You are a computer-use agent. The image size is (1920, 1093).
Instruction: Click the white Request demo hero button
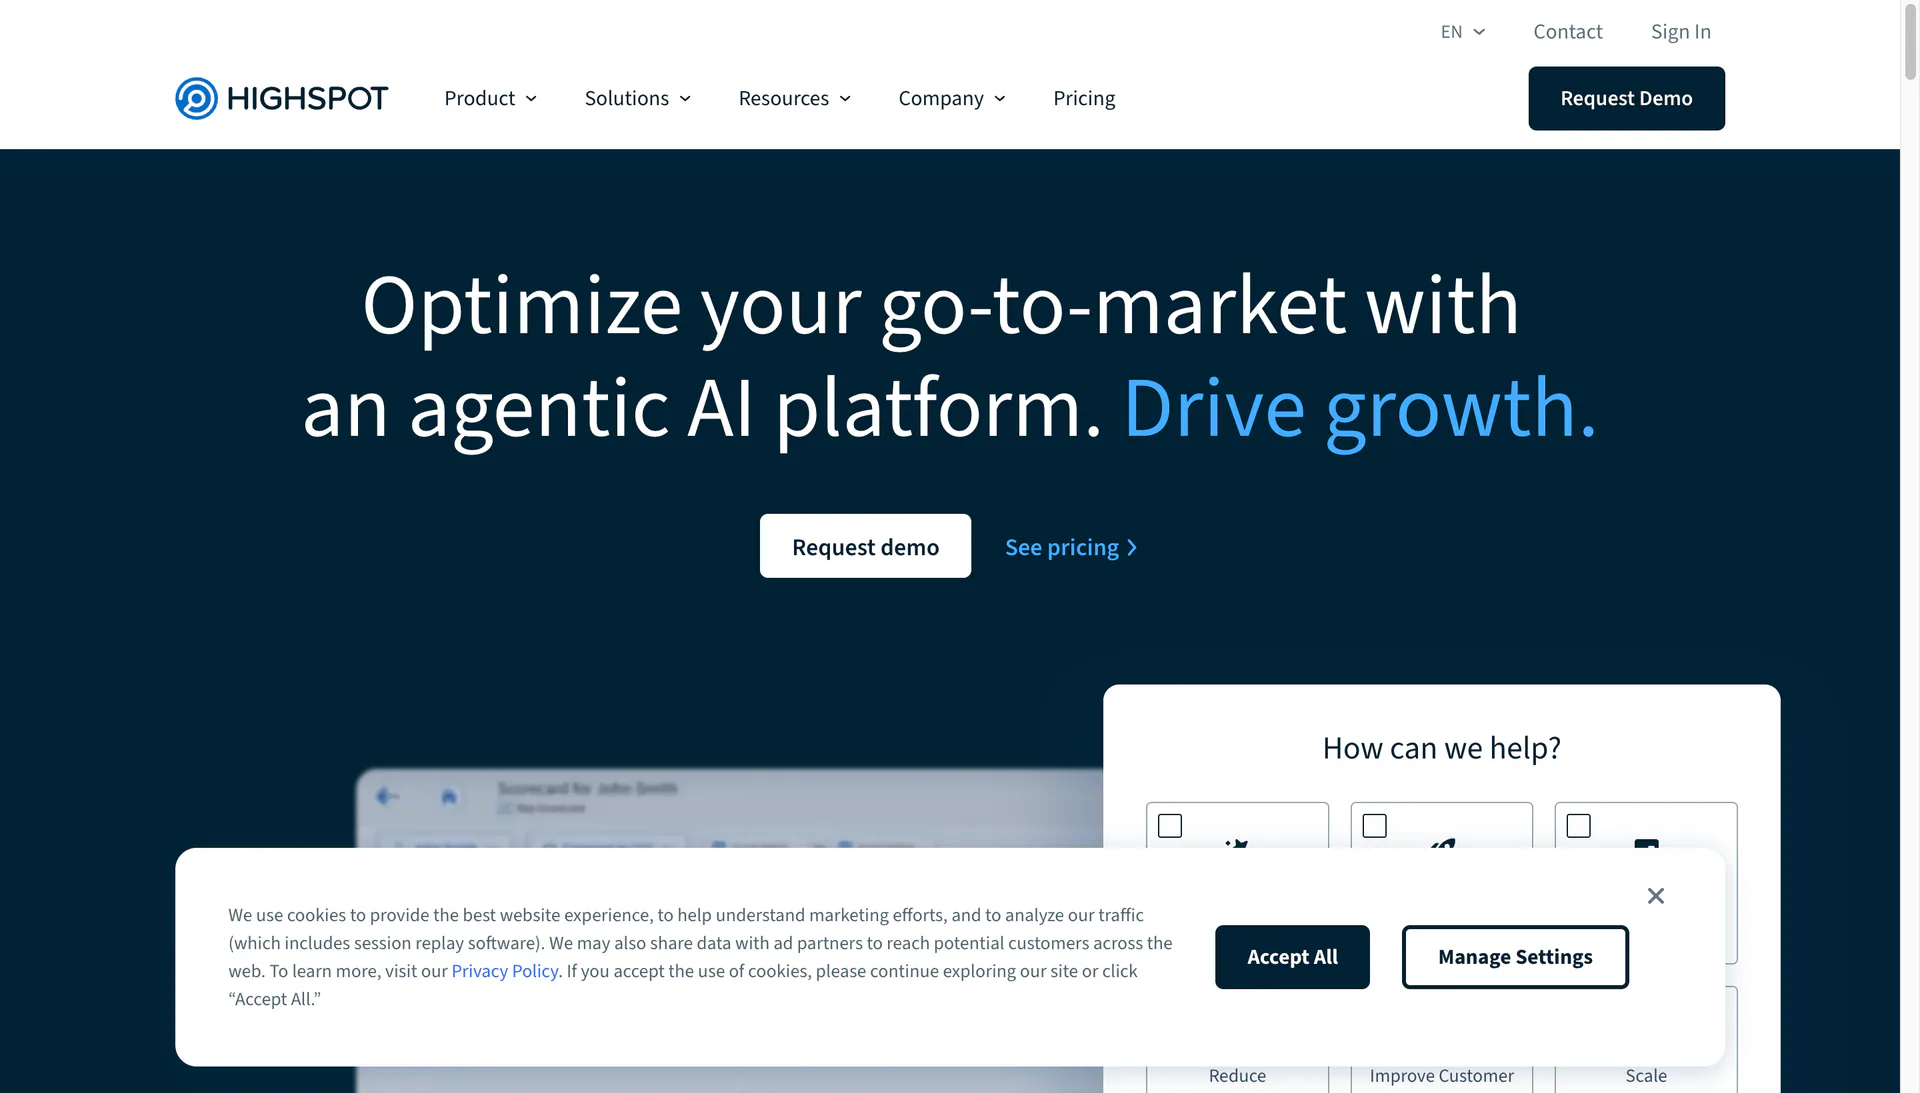pos(865,546)
